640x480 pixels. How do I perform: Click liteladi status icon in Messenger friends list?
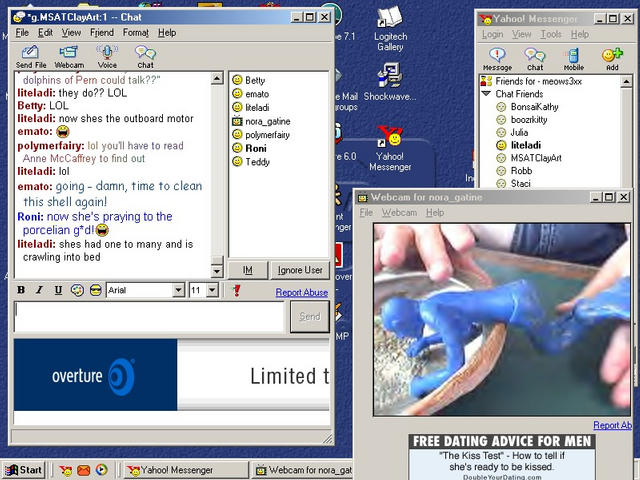click(501, 145)
